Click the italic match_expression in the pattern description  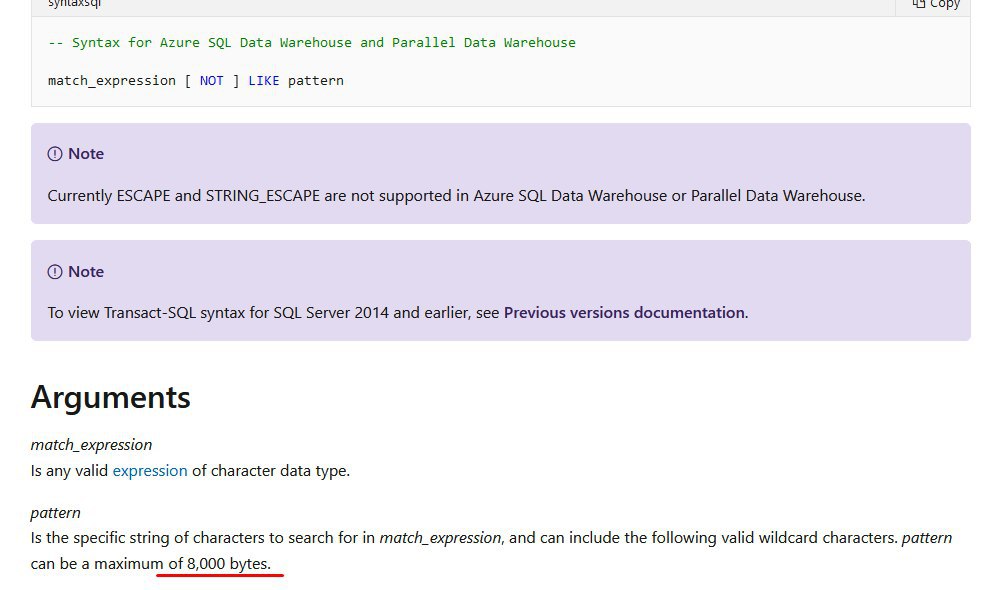(x=440, y=538)
